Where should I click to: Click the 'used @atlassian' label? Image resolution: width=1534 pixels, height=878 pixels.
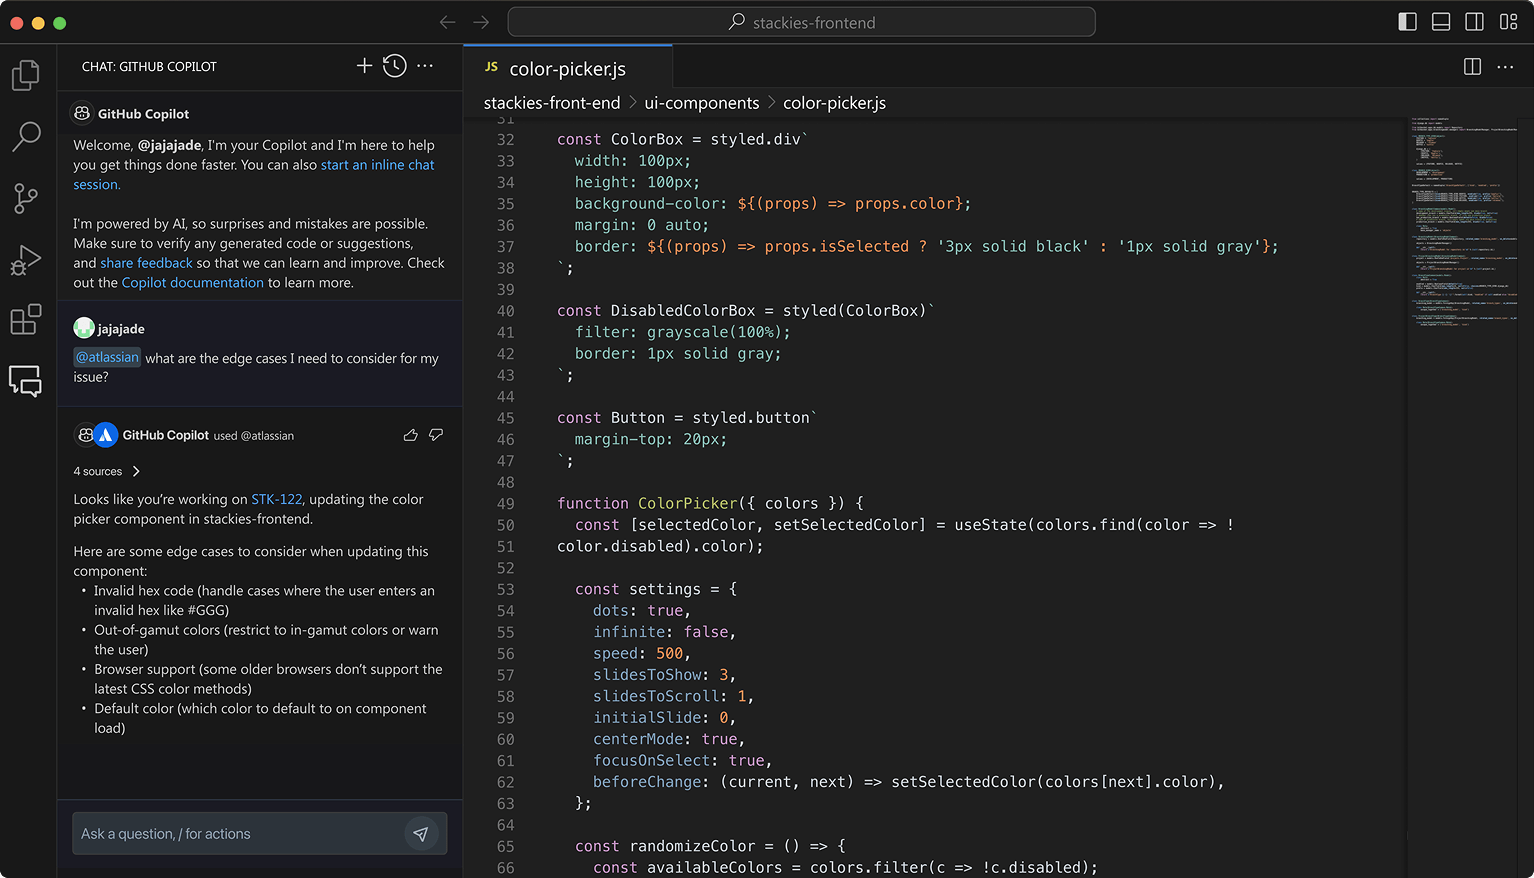[x=254, y=436]
